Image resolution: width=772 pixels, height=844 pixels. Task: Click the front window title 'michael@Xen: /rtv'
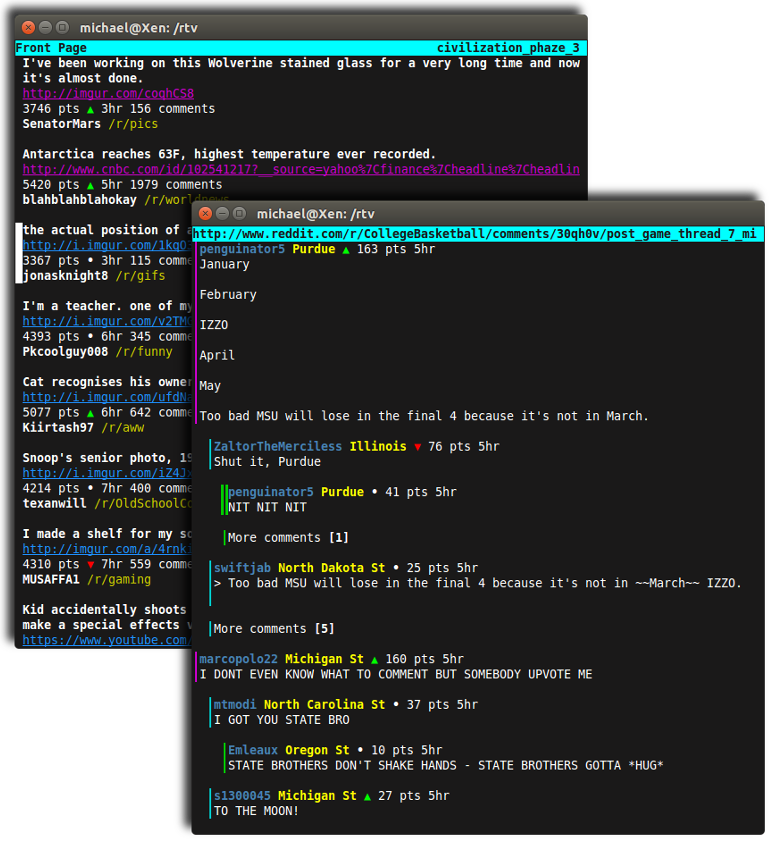[315, 214]
